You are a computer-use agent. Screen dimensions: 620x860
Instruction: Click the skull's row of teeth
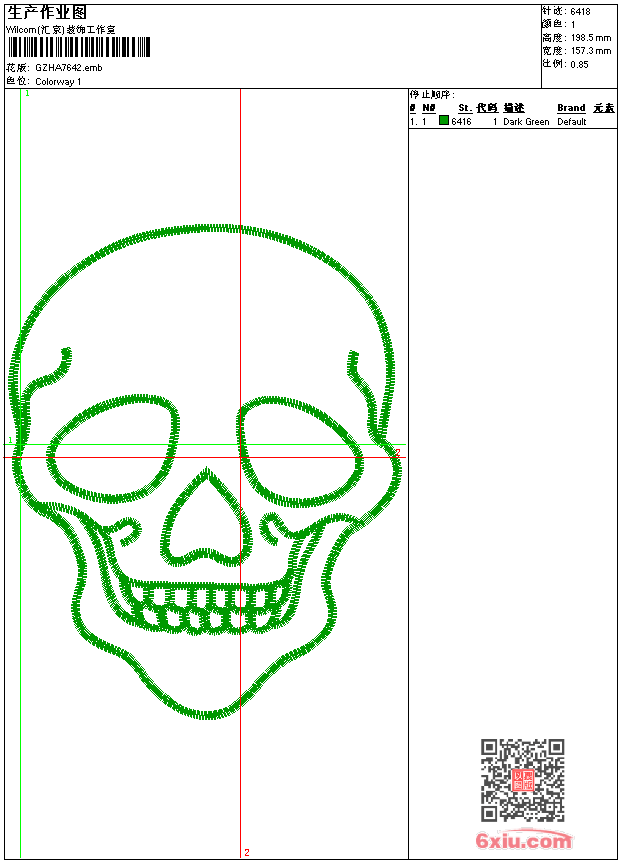coord(211,609)
